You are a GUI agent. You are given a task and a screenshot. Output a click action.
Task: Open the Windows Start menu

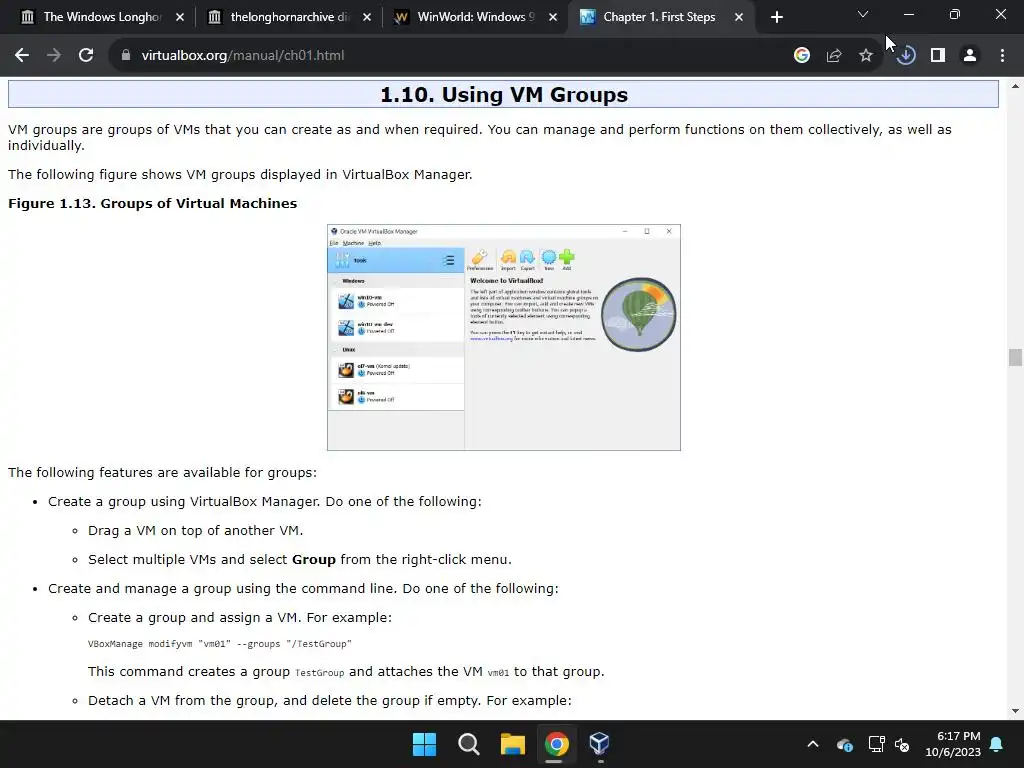[x=424, y=744]
